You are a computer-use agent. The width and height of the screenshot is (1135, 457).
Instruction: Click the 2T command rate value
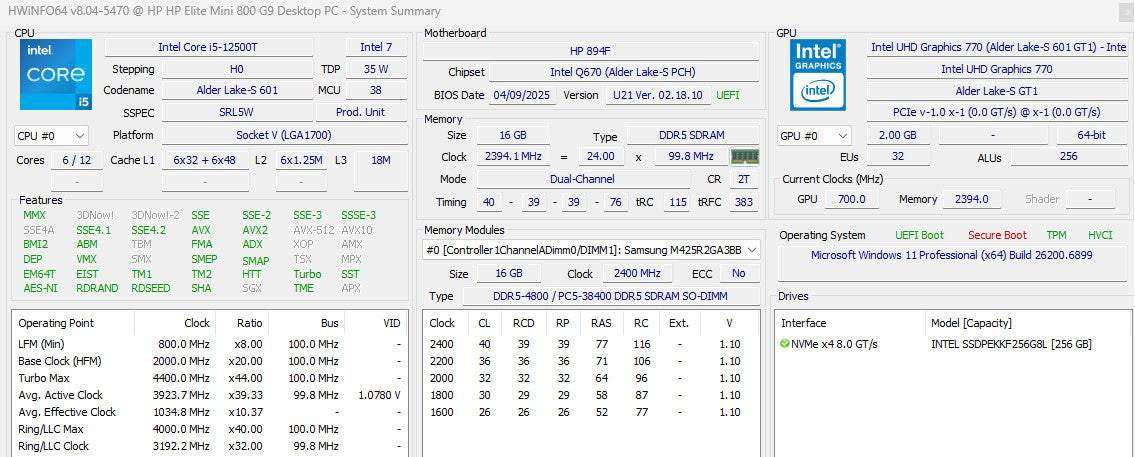point(744,179)
